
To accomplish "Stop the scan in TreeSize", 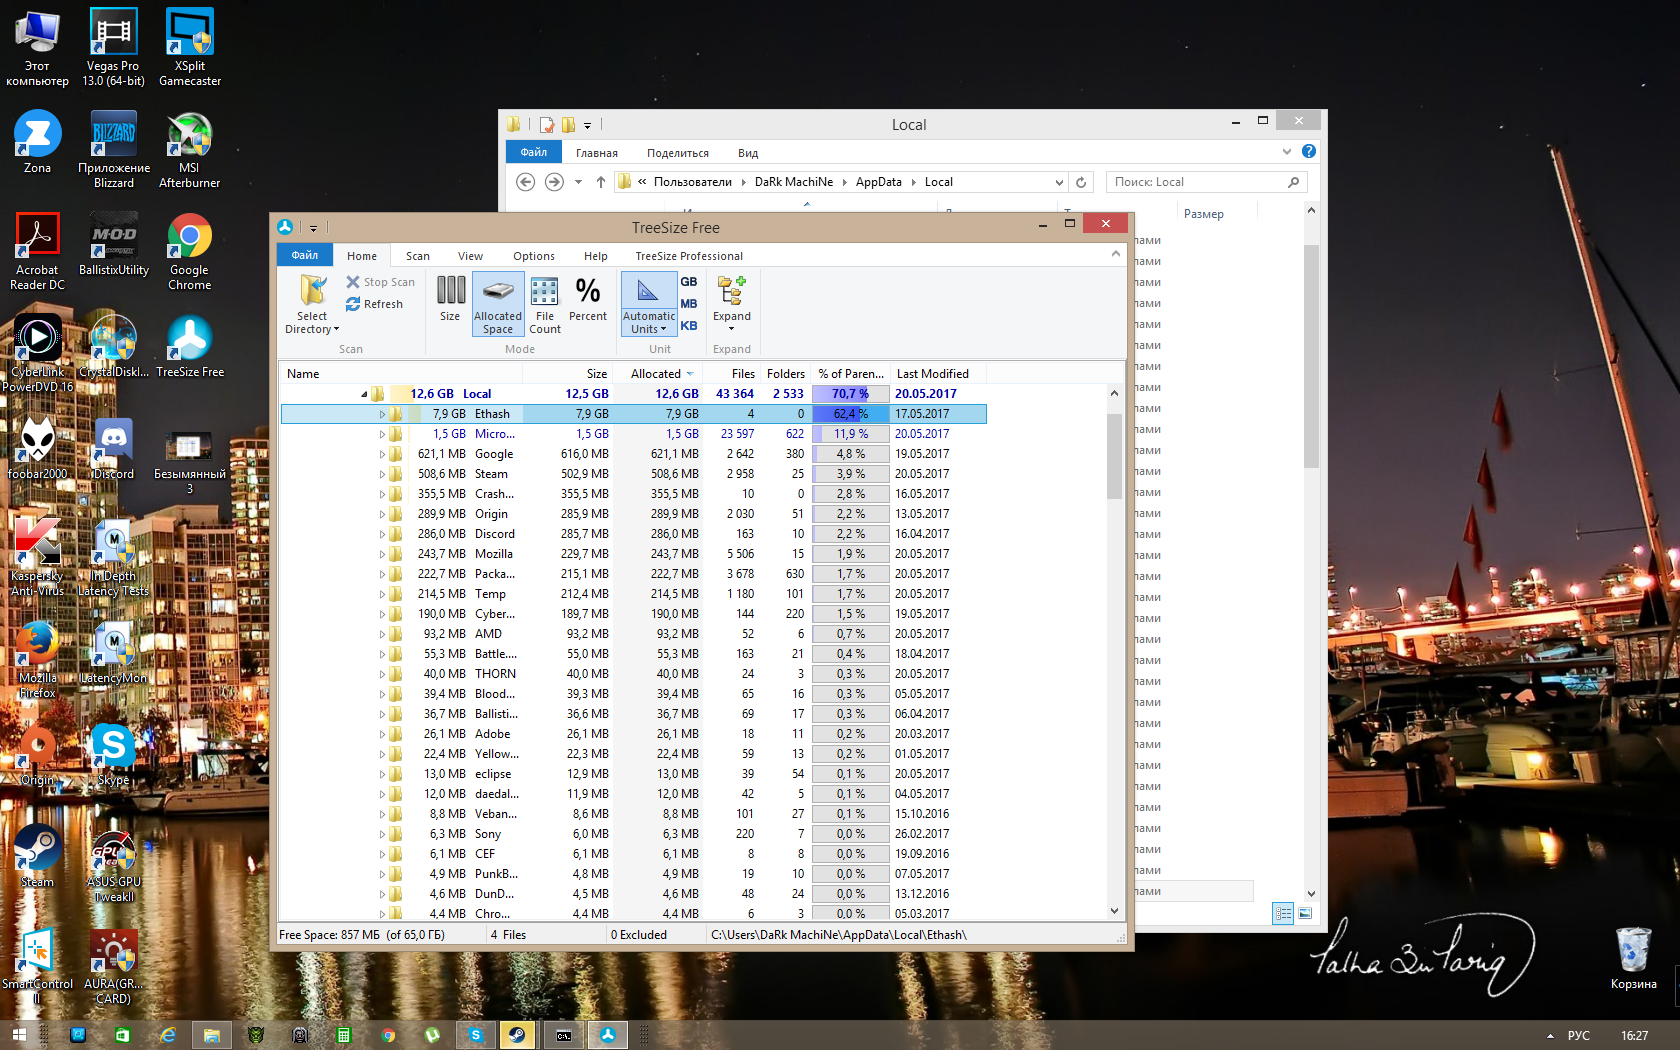I will (380, 282).
